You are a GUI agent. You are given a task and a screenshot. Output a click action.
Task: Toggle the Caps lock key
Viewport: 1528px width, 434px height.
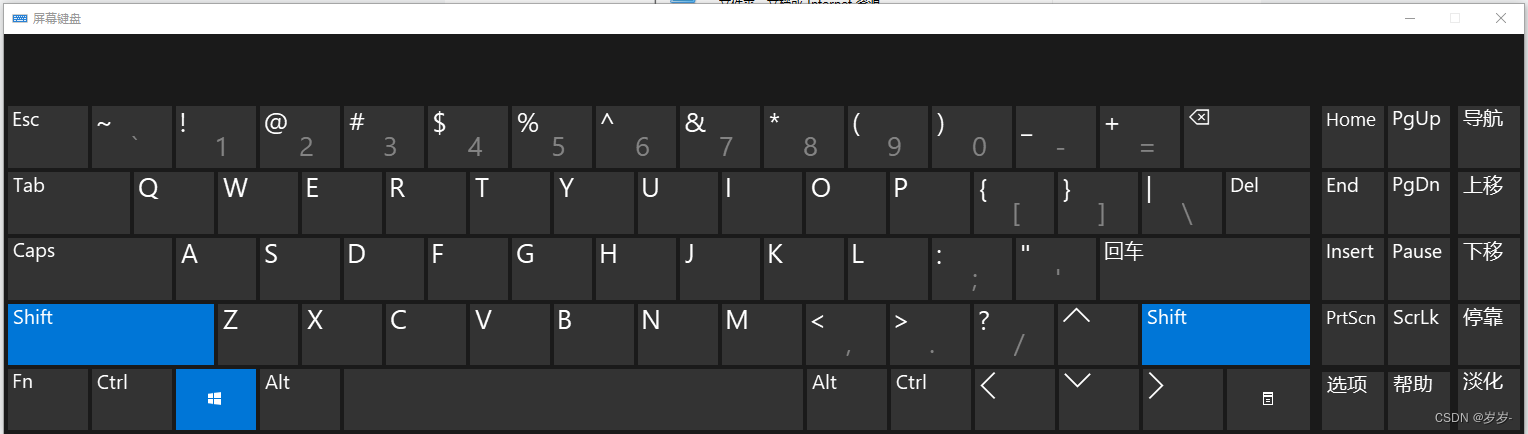point(89,268)
